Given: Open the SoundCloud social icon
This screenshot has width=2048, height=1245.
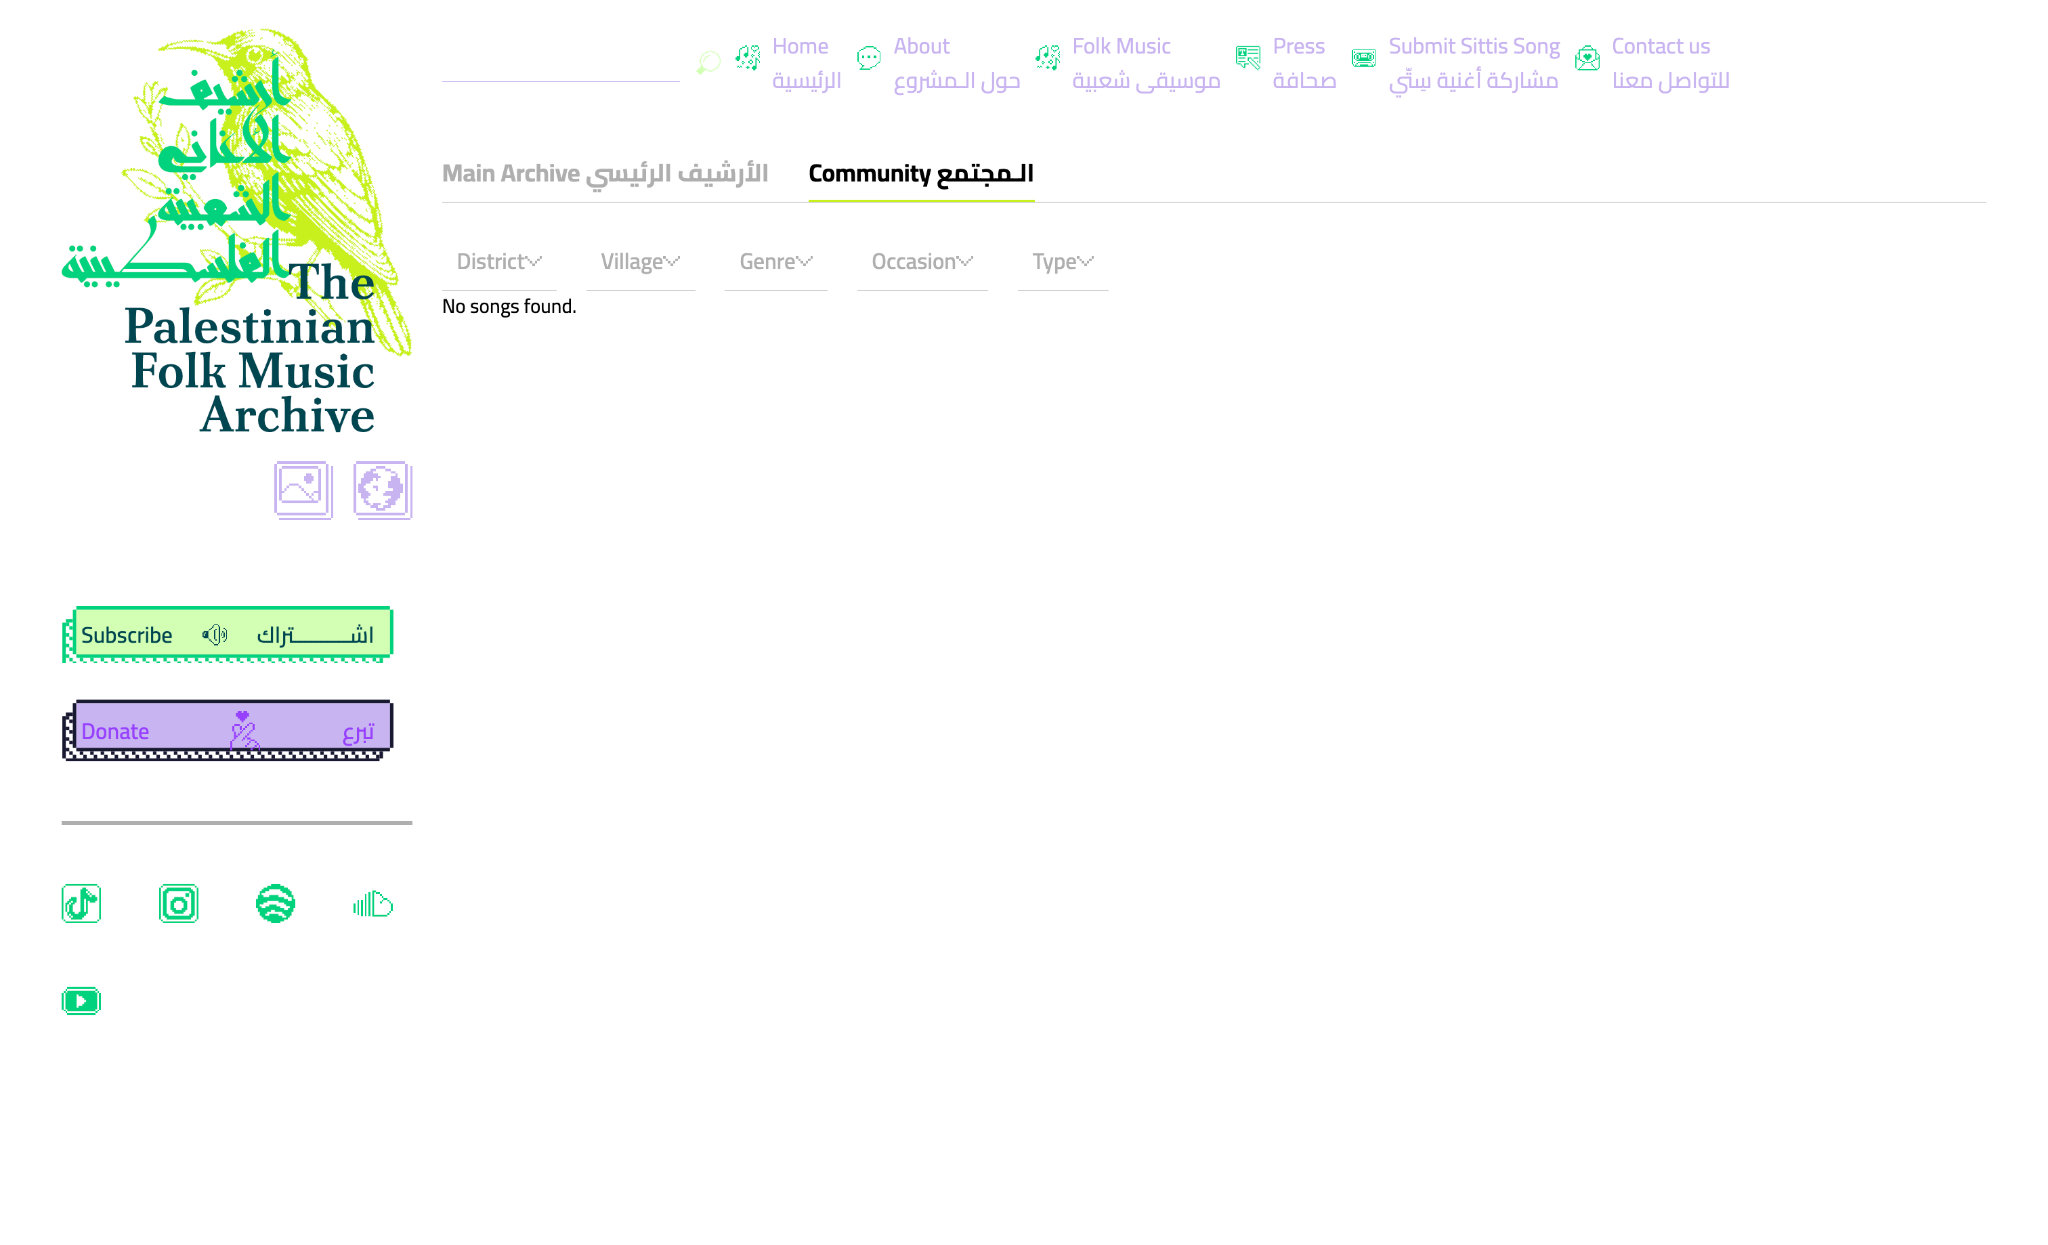Looking at the screenshot, I should [x=373, y=904].
